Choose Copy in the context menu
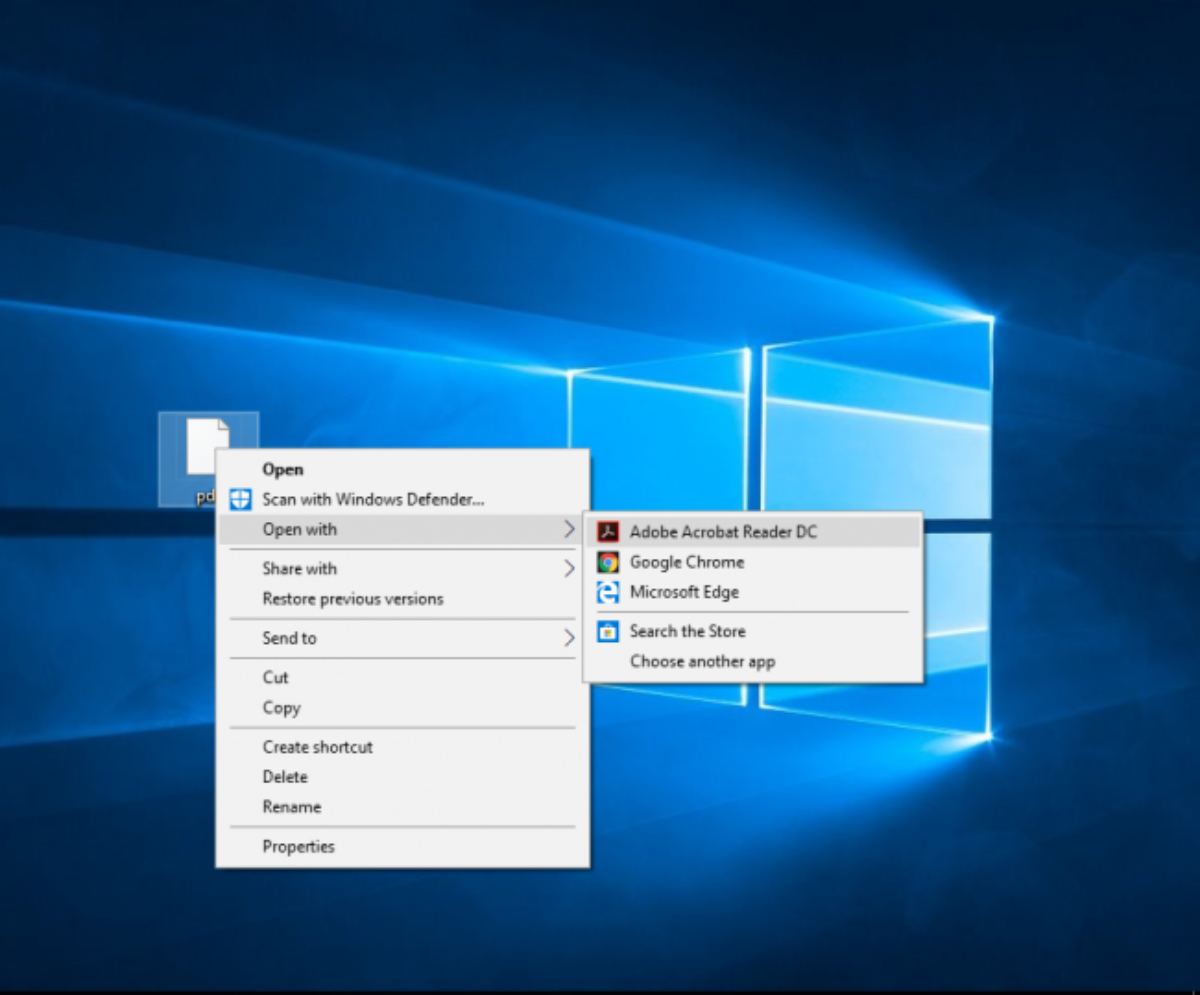The height and width of the screenshot is (995, 1200). (x=281, y=707)
